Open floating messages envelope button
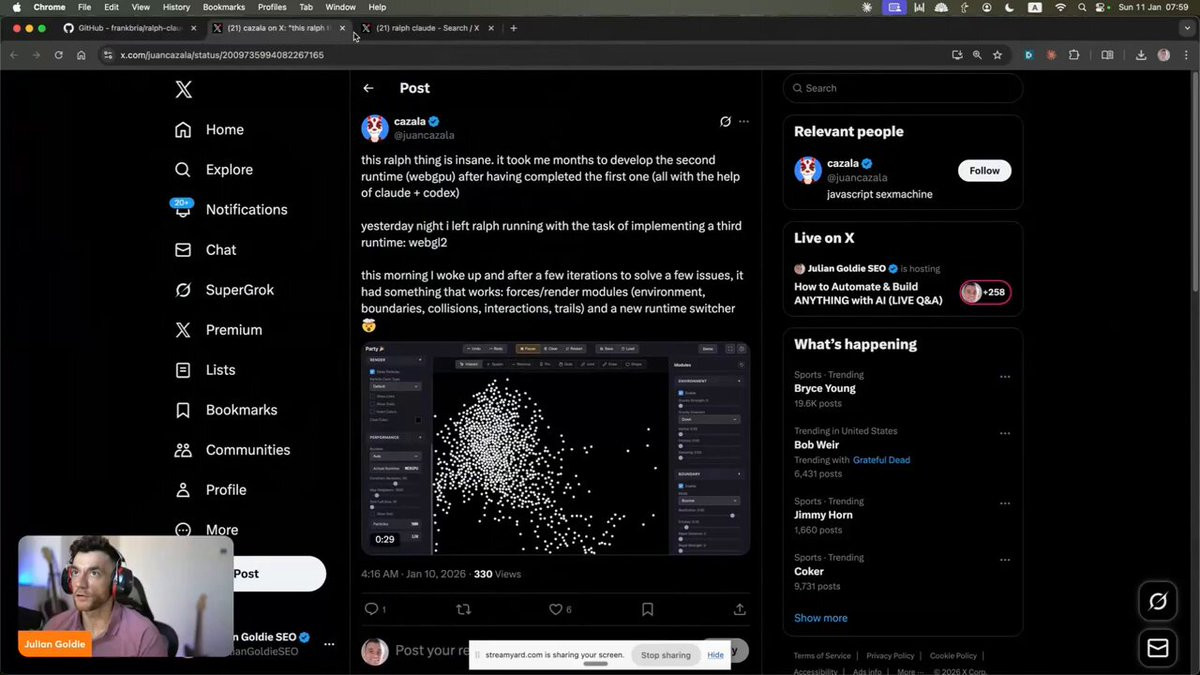The height and width of the screenshot is (675, 1200). pyautogui.click(x=1158, y=648)
